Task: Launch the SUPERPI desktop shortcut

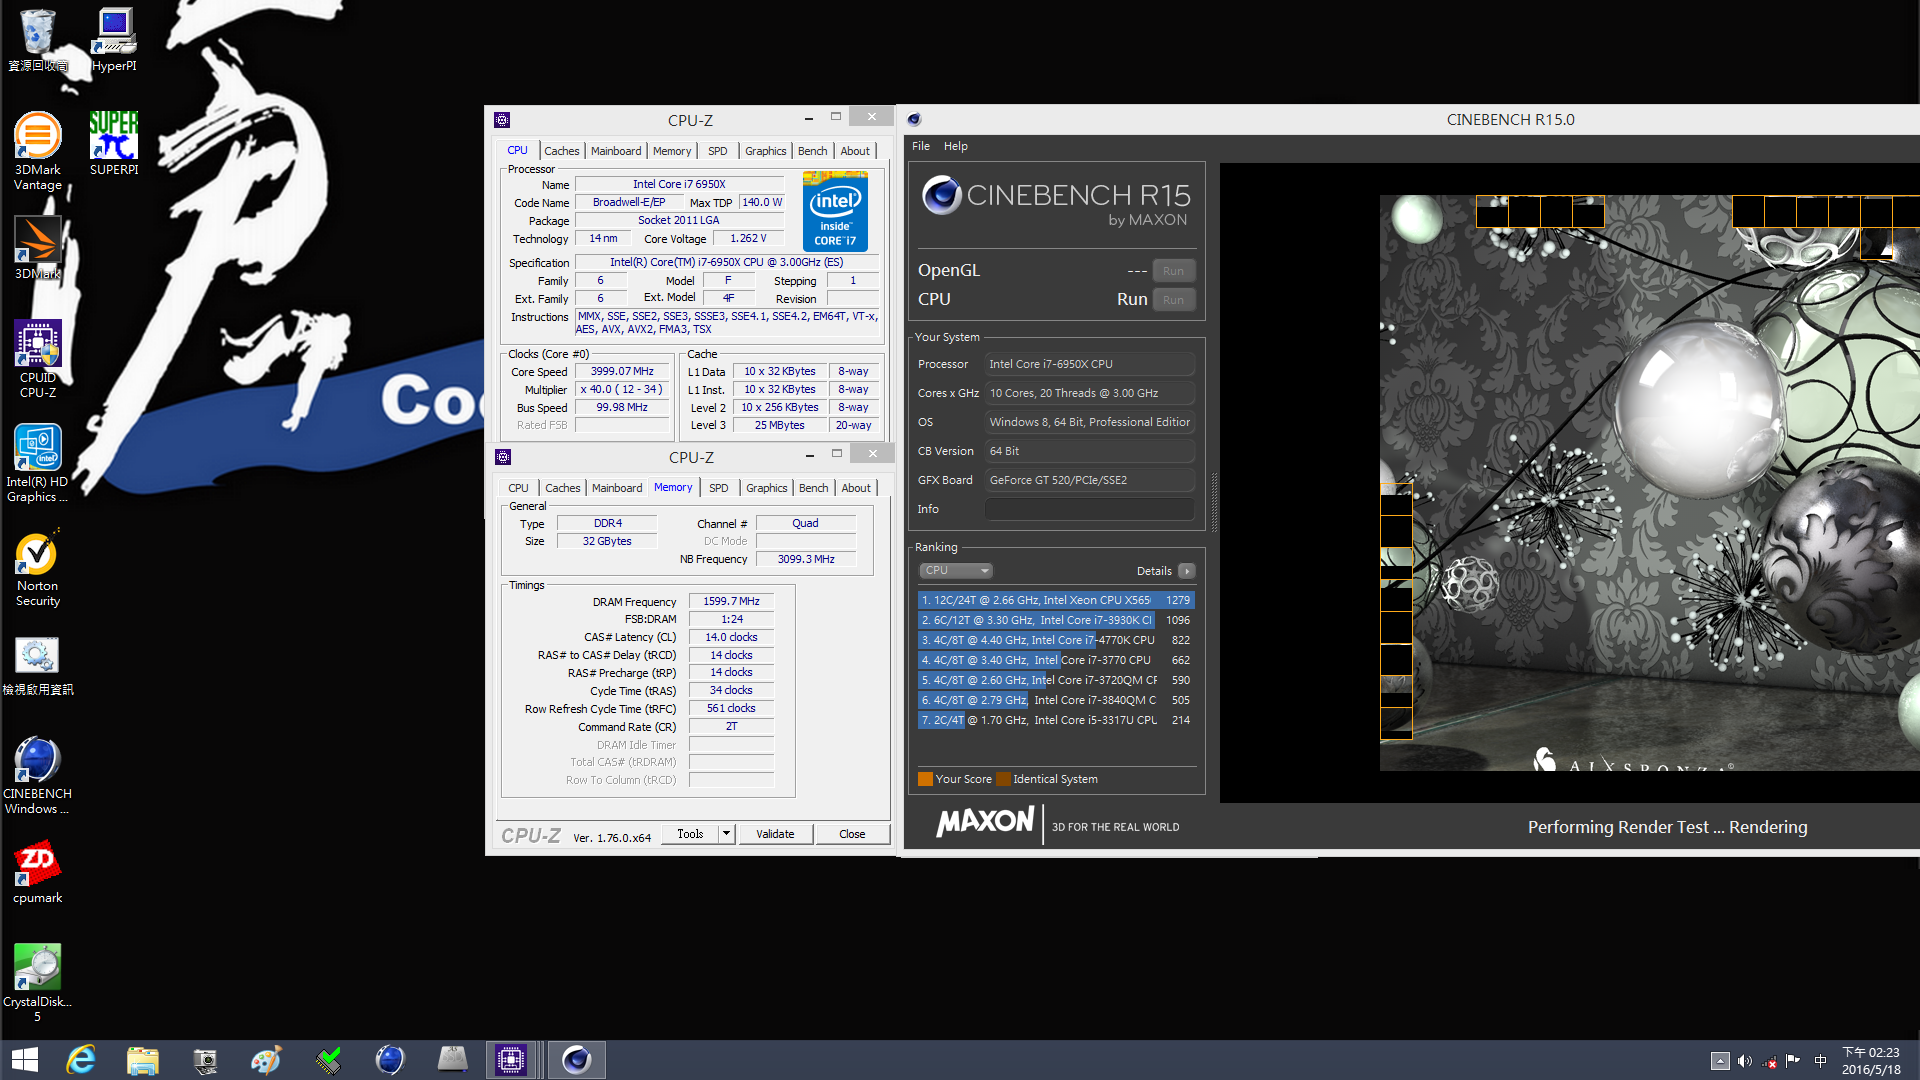Action: click(x=114, y=143)
